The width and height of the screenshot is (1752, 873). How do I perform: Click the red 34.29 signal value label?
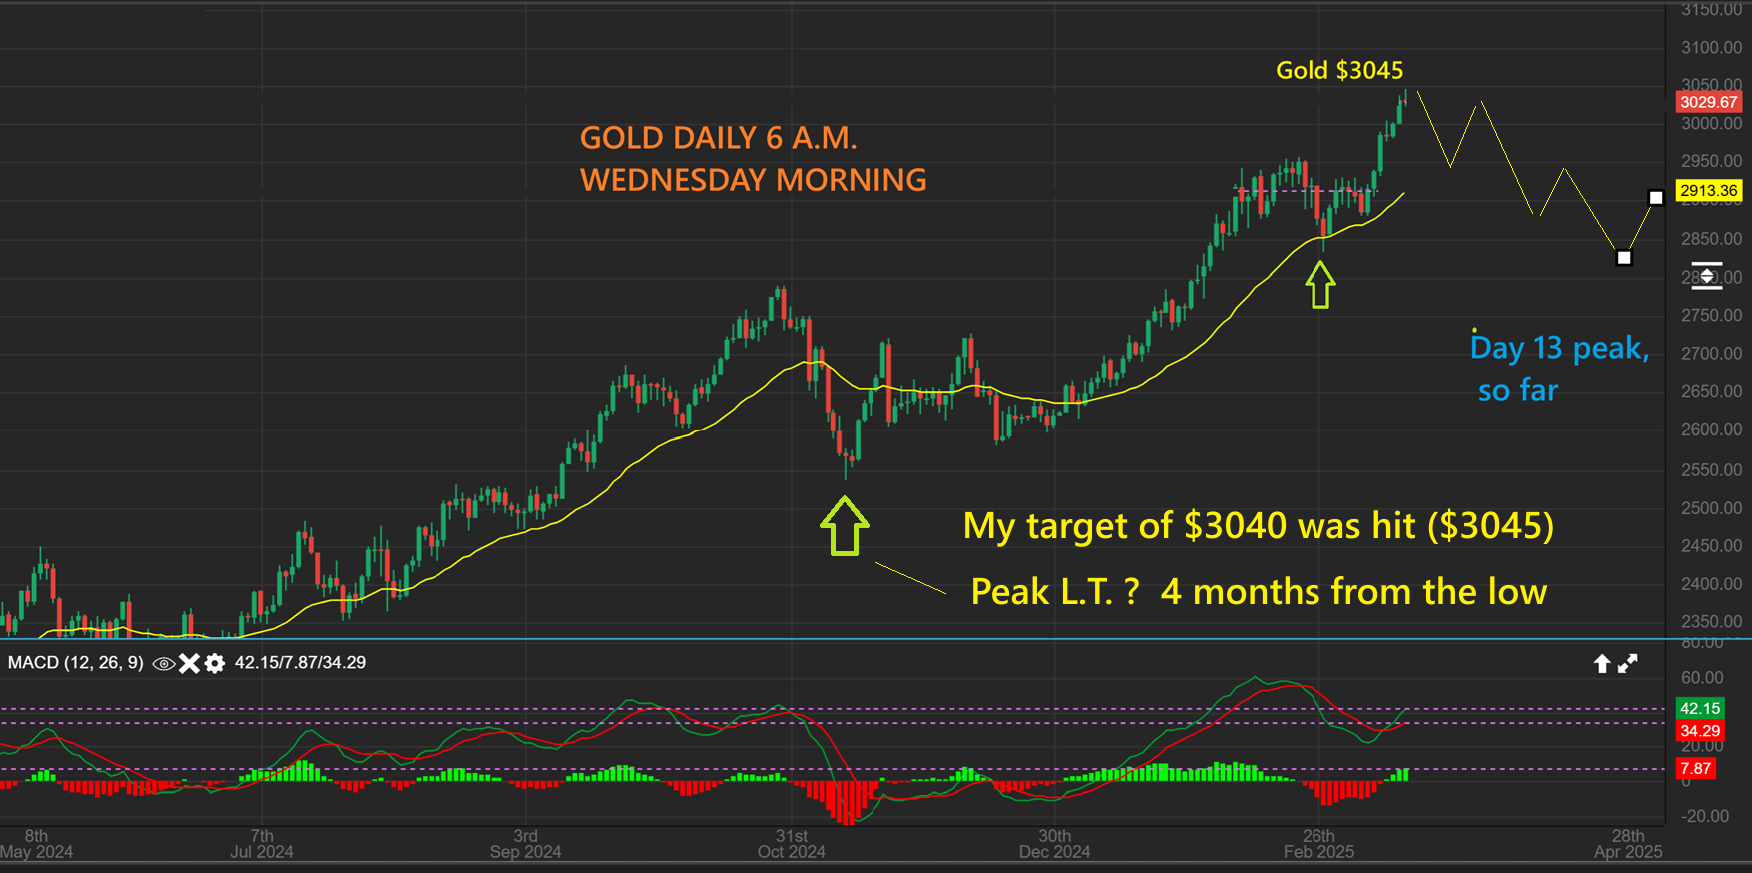click(1700, 731)
